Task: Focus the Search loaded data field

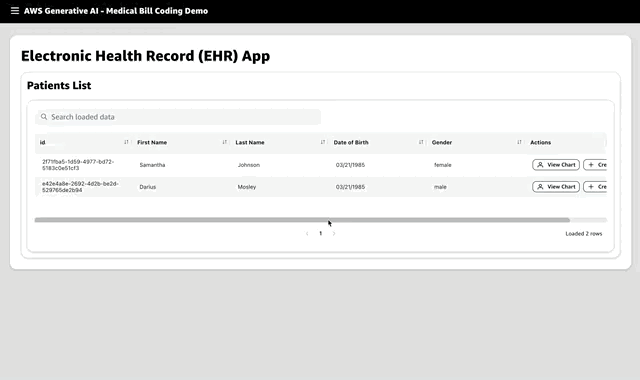Action: pos(178,117)
